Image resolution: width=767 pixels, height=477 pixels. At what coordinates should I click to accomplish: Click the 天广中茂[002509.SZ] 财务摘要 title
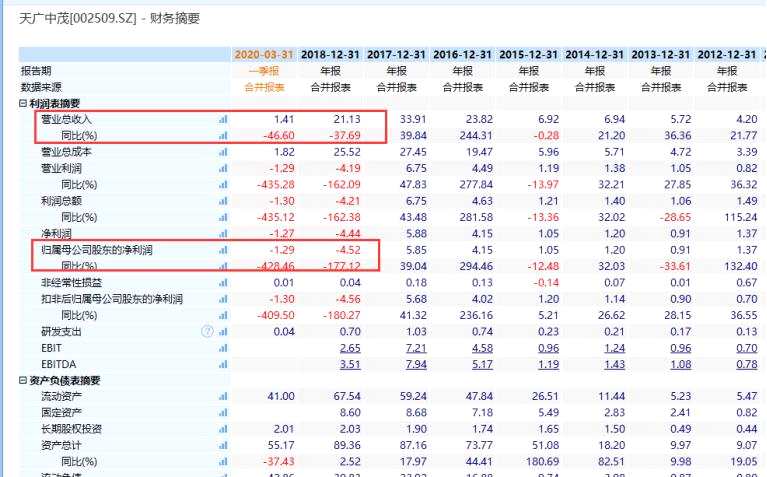tap(110, 19)
